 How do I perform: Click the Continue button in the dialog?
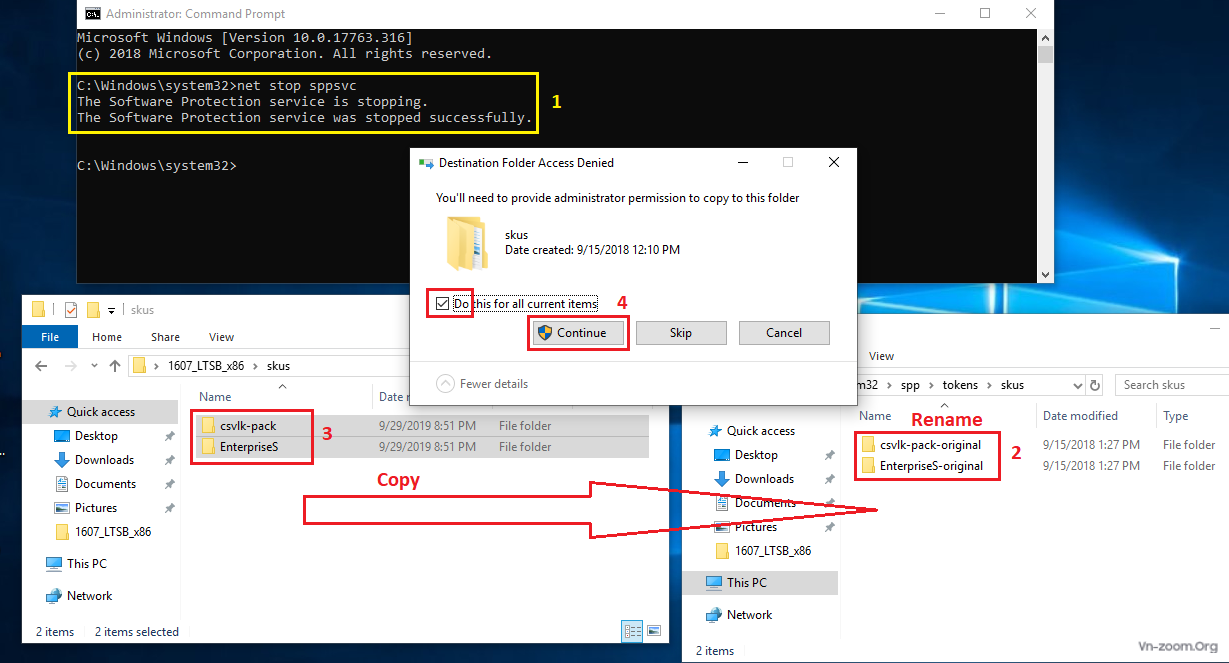[x=578, y=333]
